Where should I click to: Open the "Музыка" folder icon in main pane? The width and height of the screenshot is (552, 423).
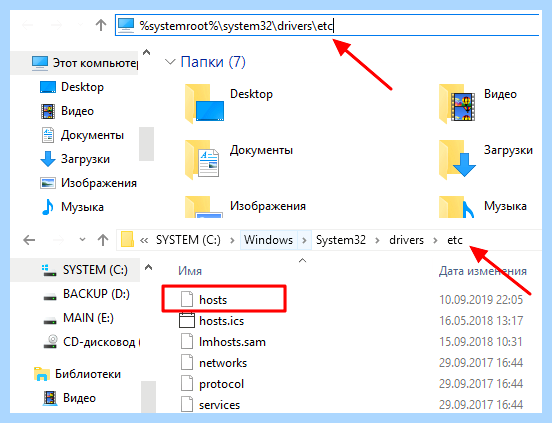click(457, 207)
